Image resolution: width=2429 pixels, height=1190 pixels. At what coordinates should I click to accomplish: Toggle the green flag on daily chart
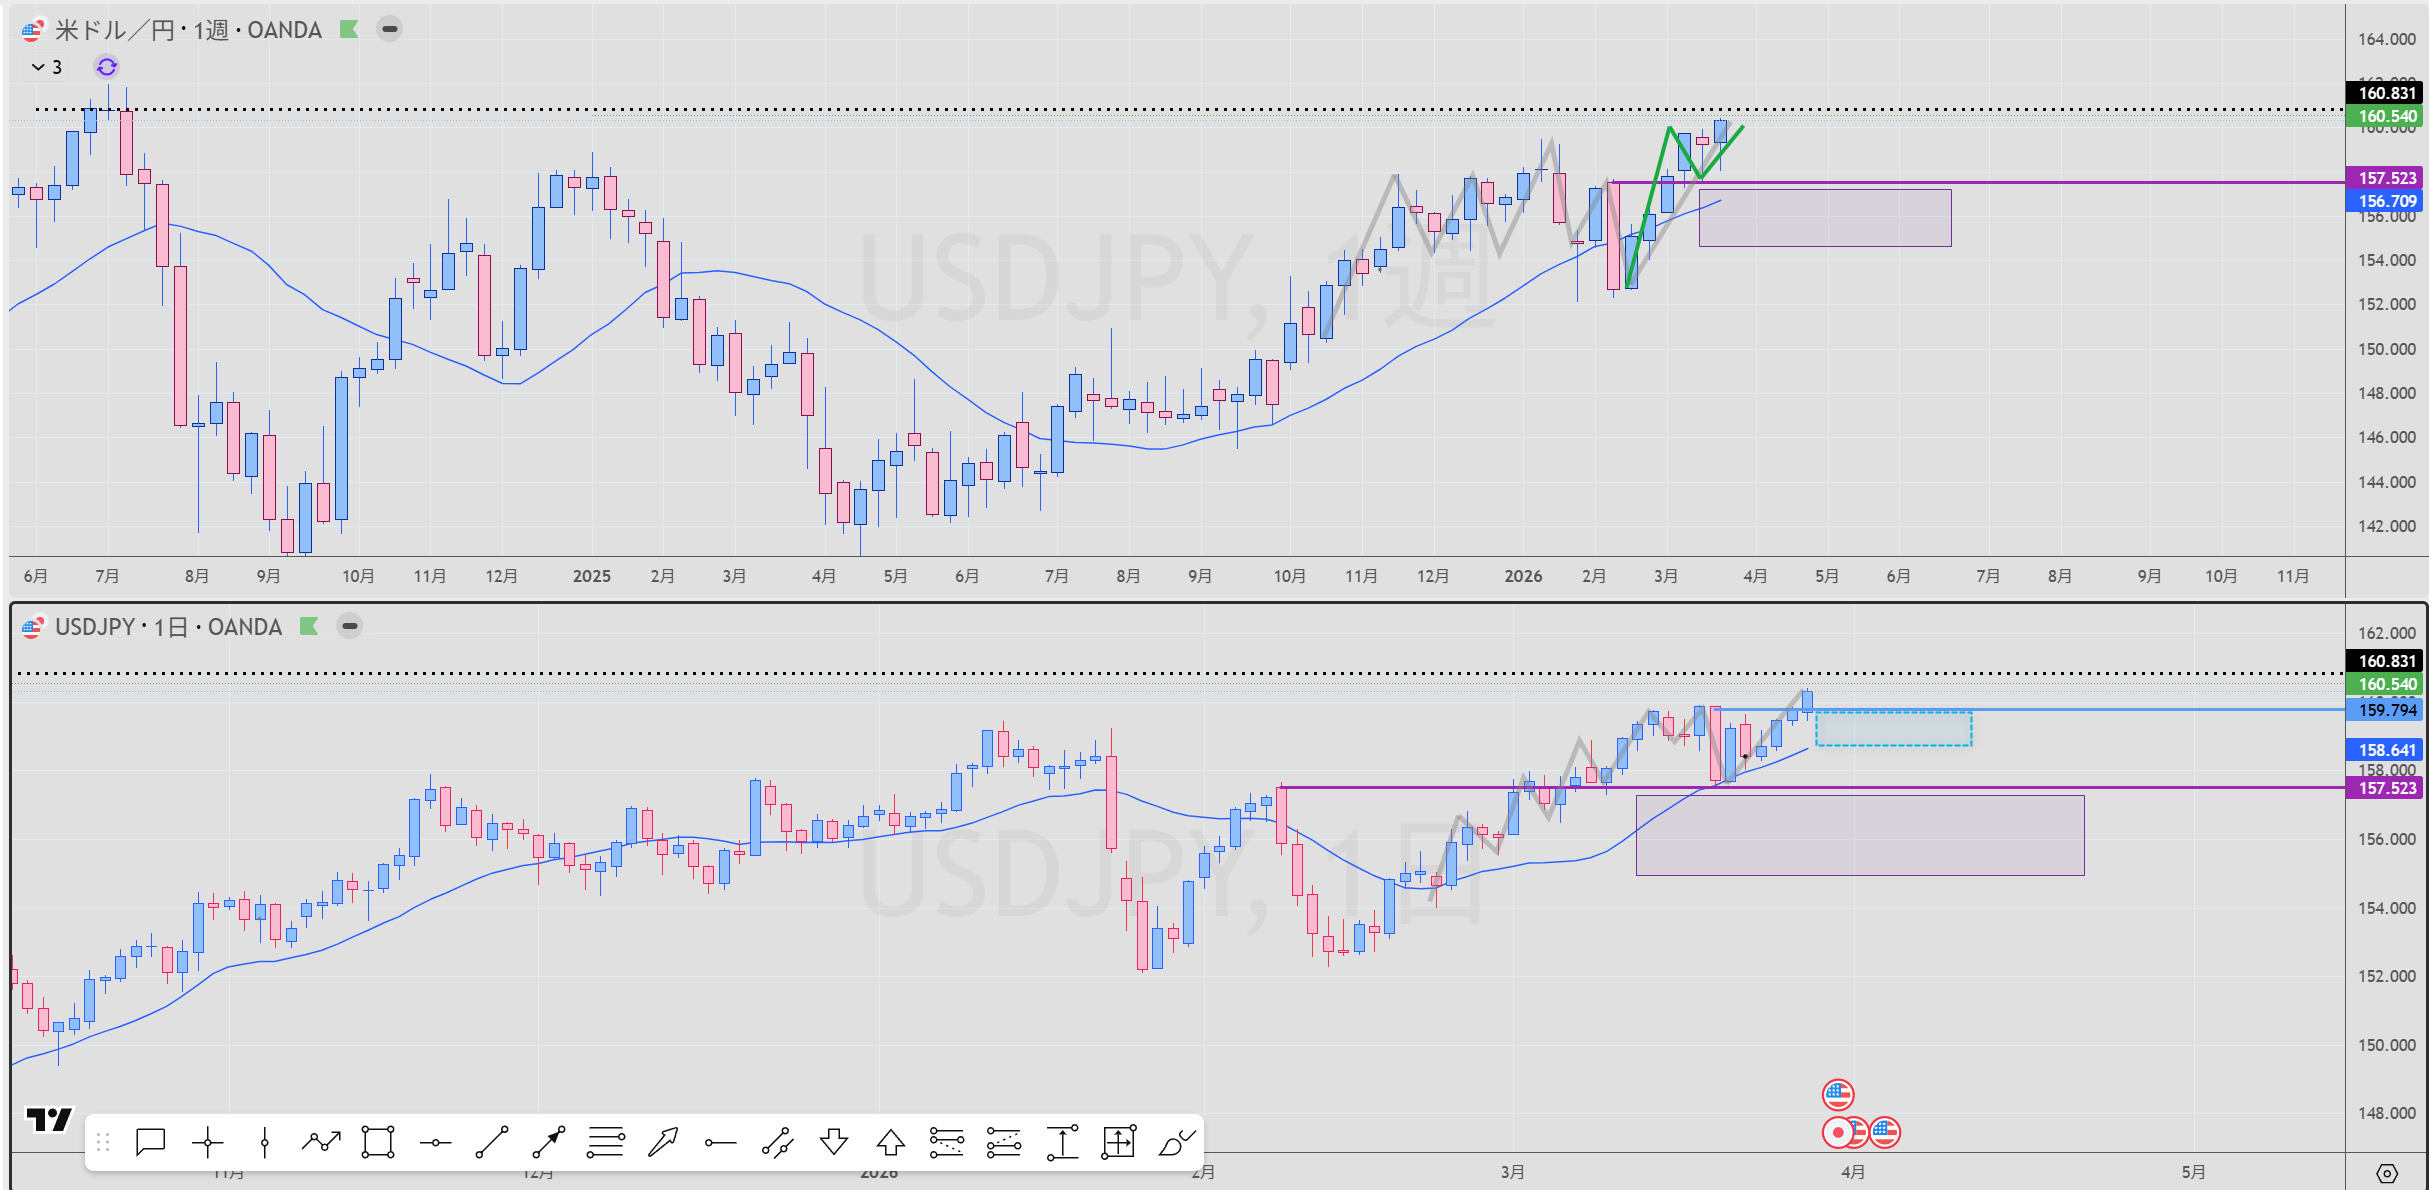(309, 627)
